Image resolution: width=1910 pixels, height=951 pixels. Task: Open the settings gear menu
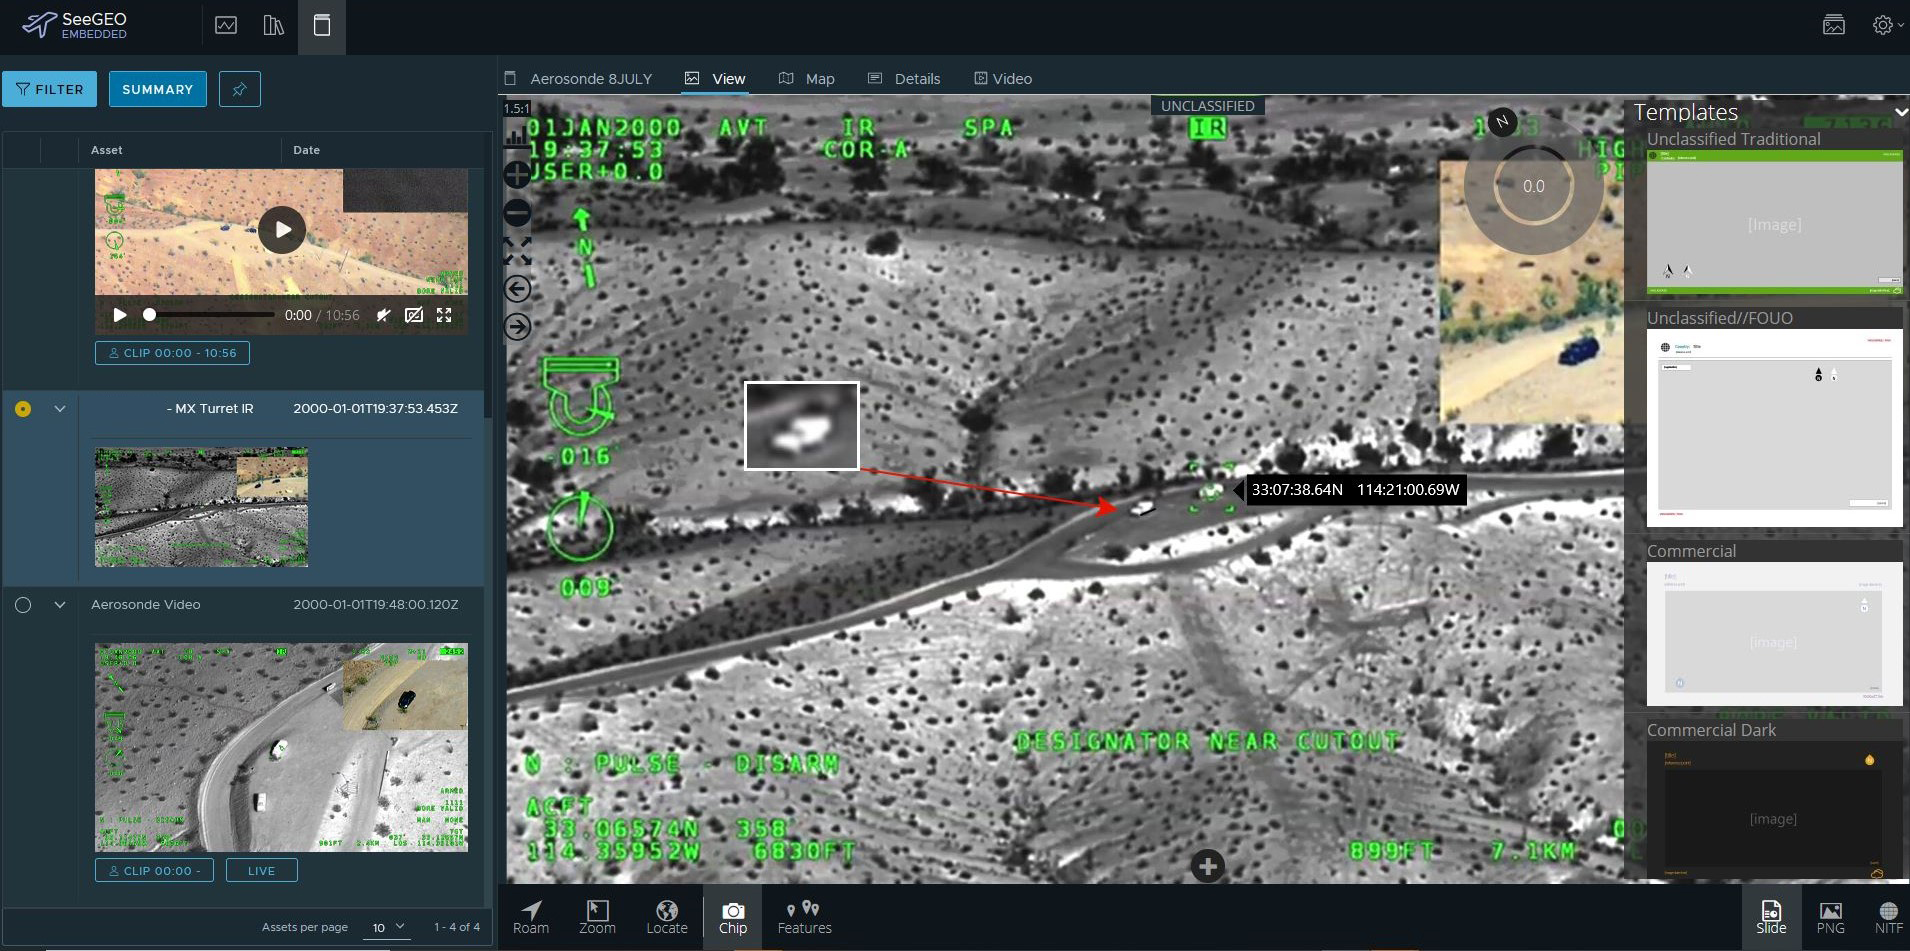point(1882,25)
